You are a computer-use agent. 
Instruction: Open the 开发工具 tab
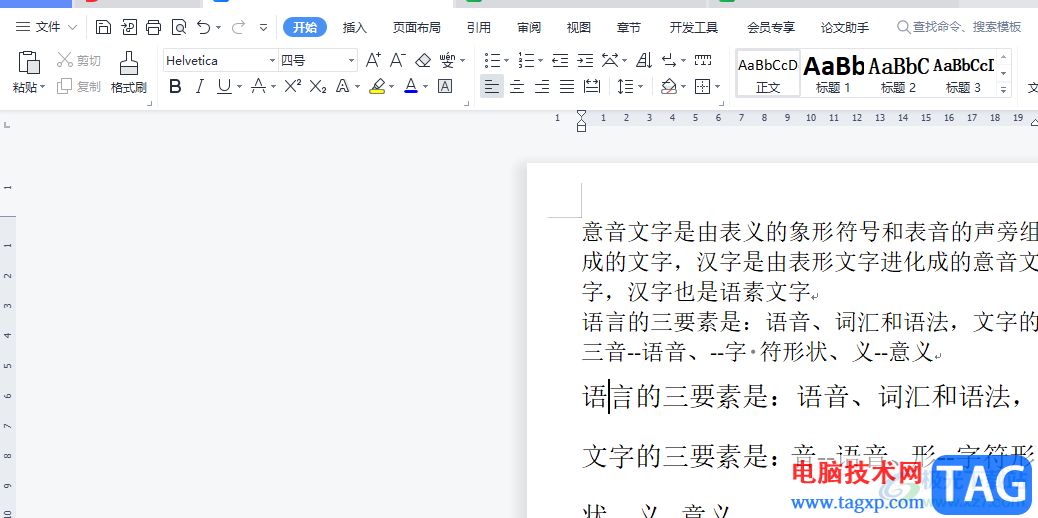pyautogui.click(x=694, y=28)
